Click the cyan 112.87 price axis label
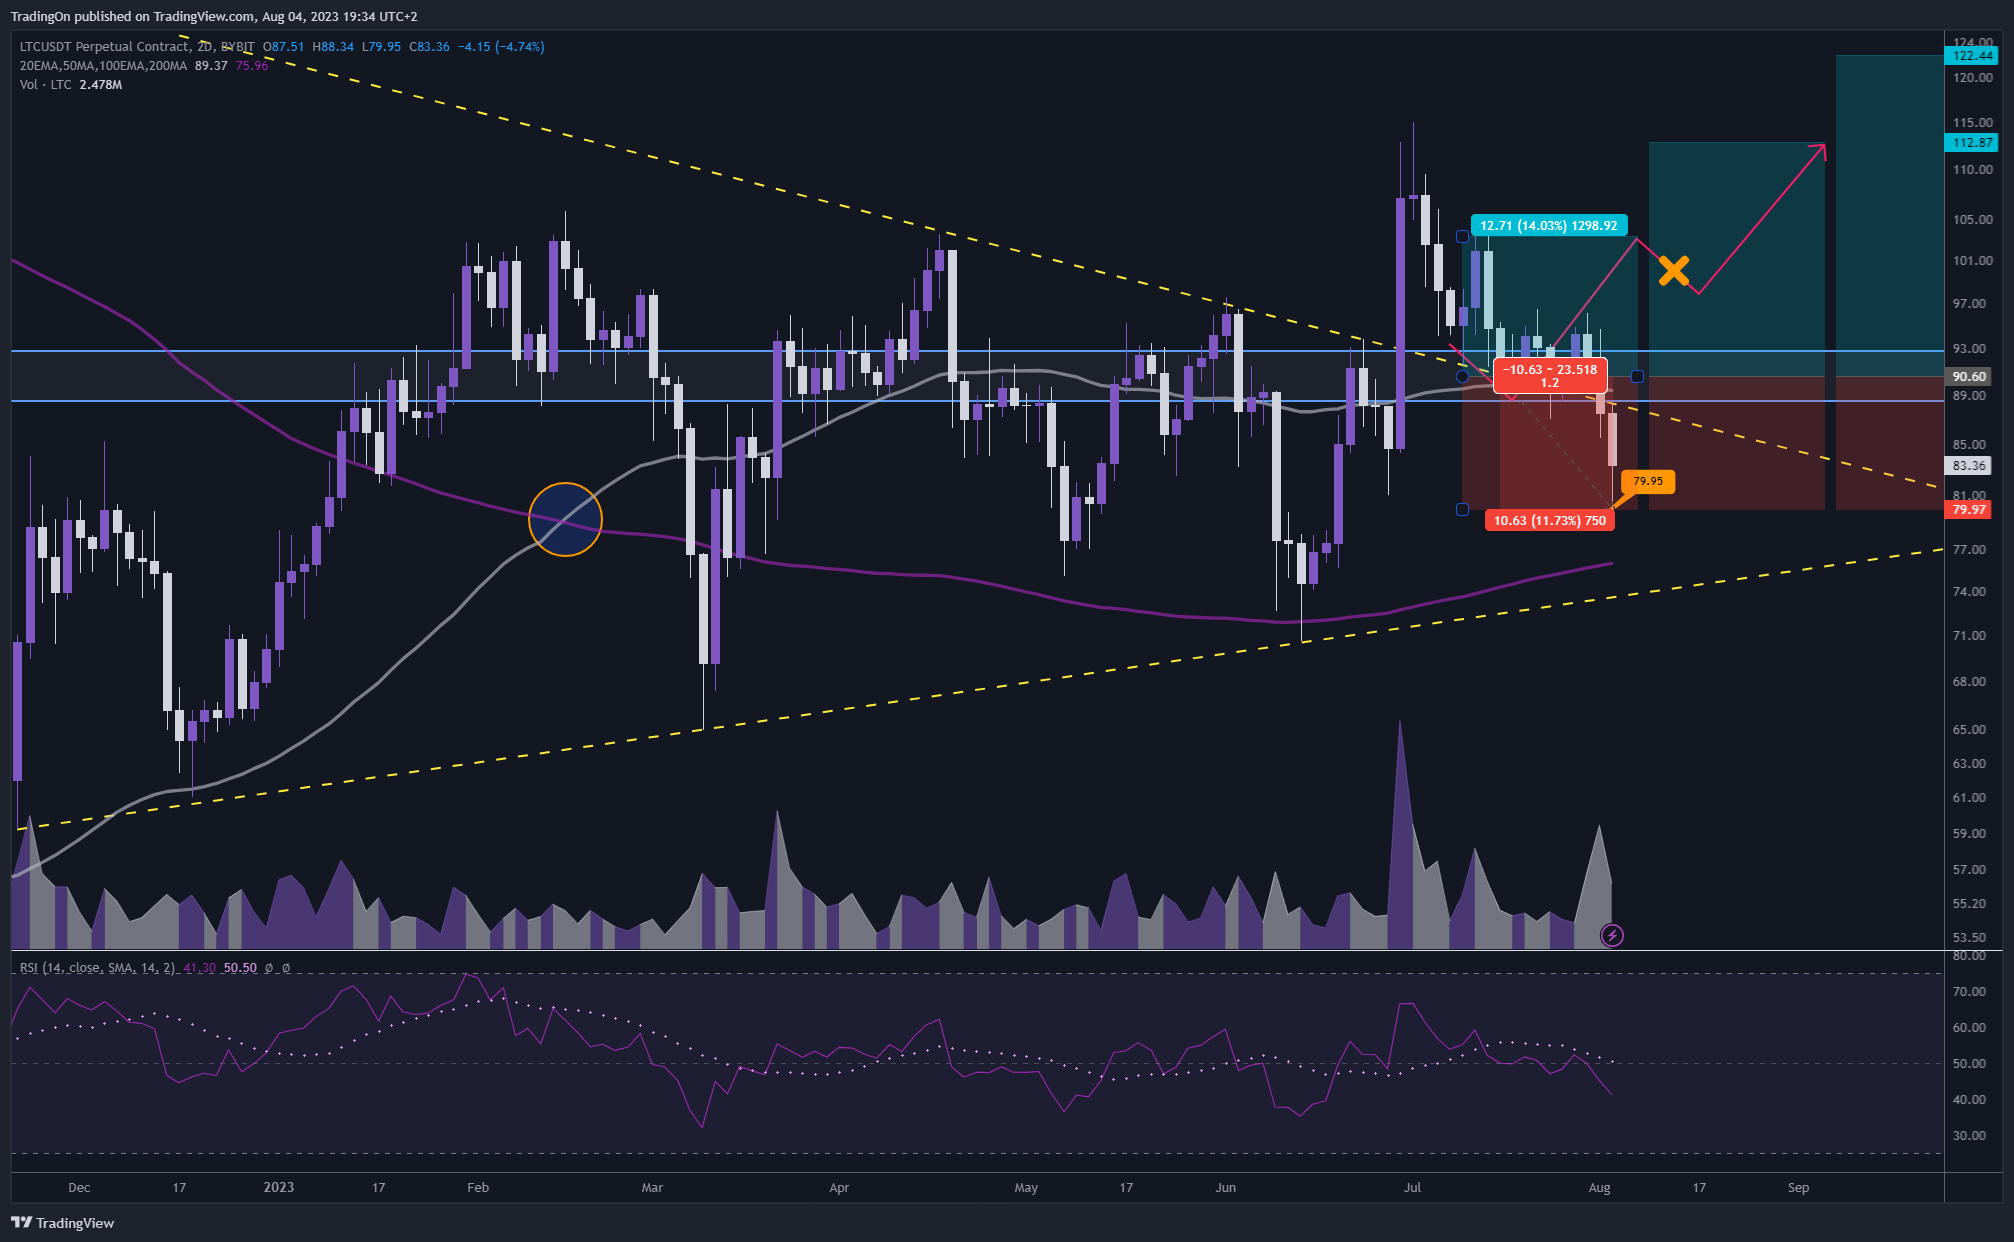The image size is (2014, 1242). point(1973,143)
